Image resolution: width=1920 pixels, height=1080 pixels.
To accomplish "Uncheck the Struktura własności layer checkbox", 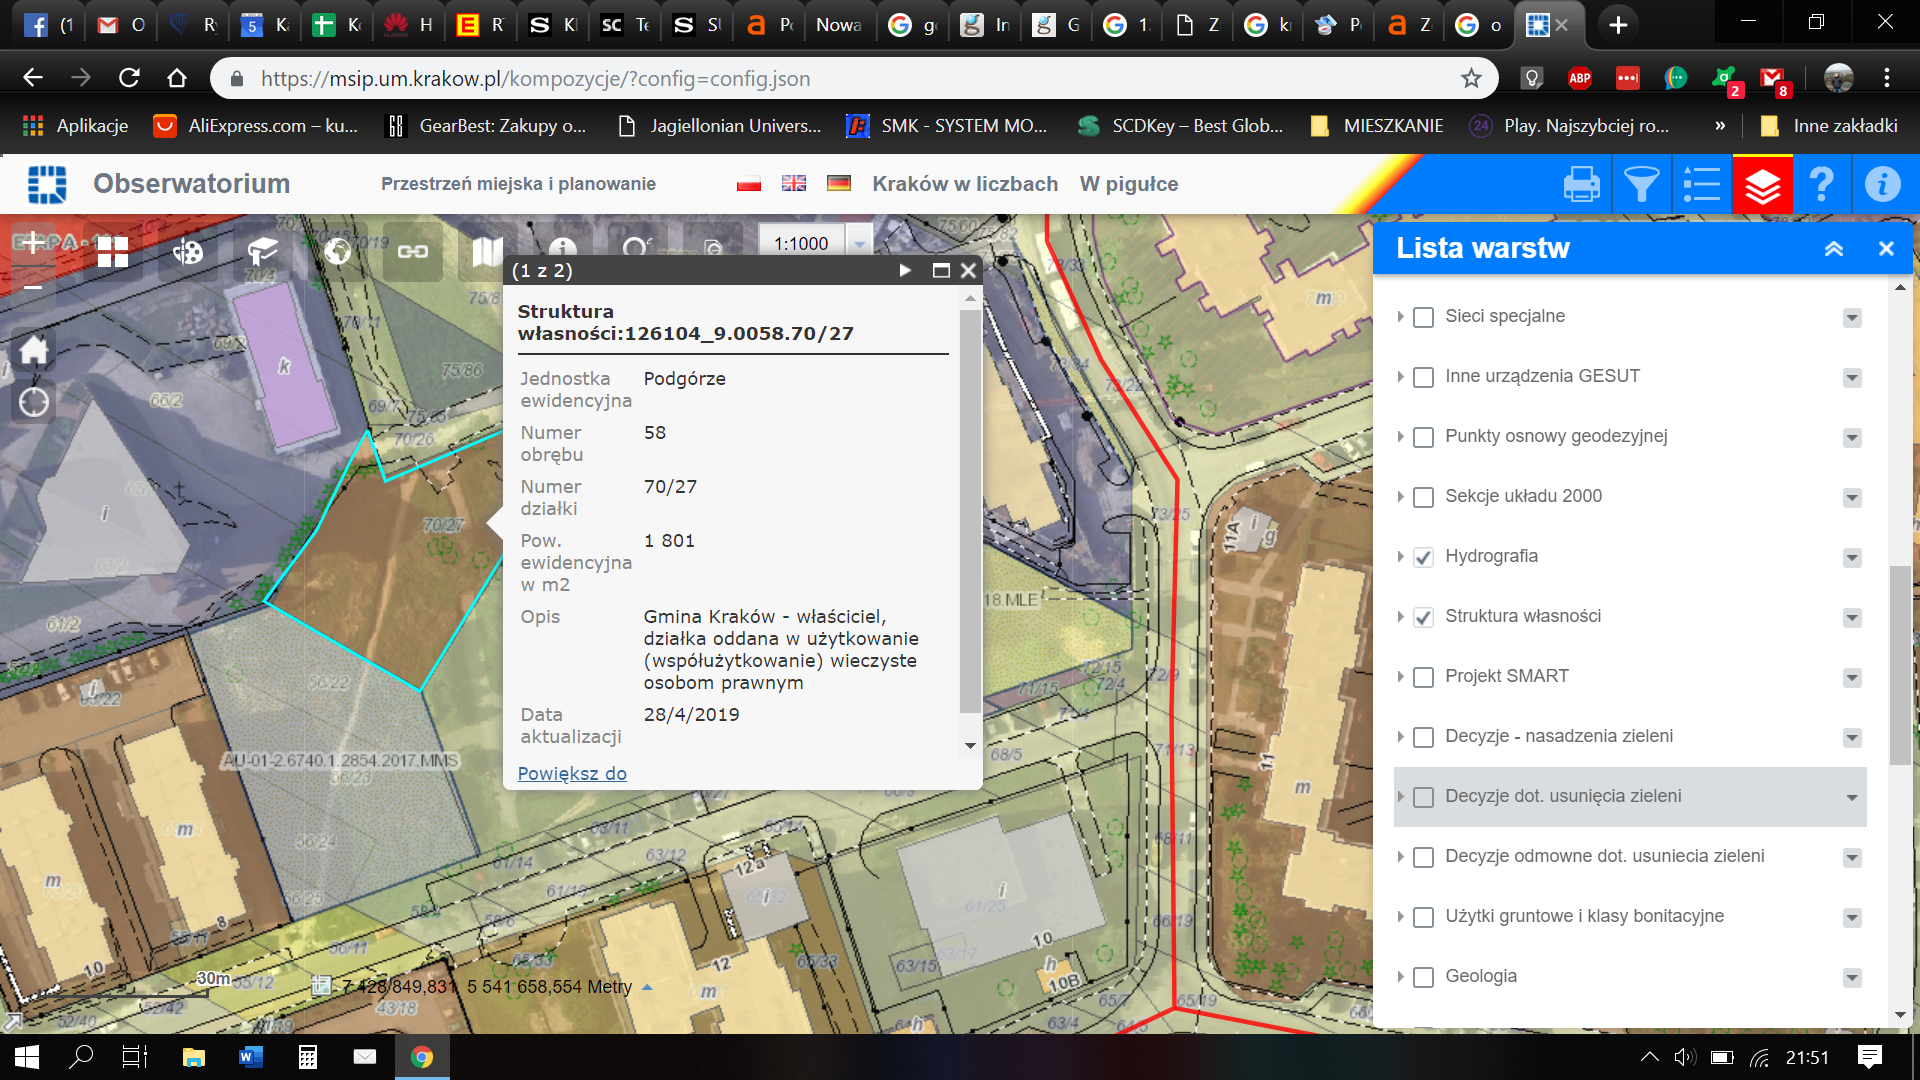I will [x=1423, y=617].
